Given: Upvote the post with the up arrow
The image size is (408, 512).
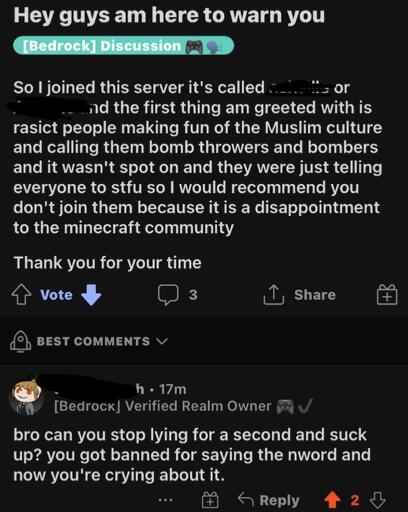Looking at the screenshot, I should click(x=21, y=295).
